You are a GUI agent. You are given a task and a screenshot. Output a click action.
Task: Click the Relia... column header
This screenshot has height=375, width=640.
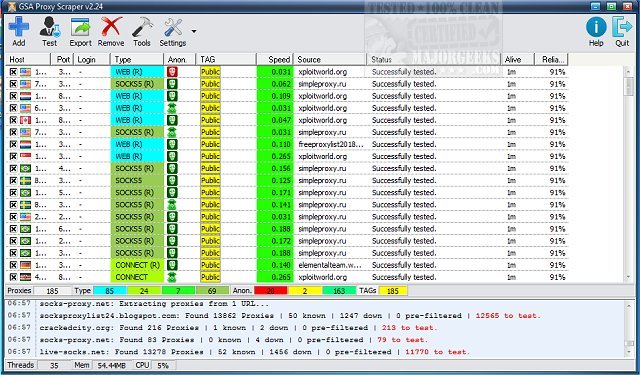pyautogui.click(x=551, y=60)
